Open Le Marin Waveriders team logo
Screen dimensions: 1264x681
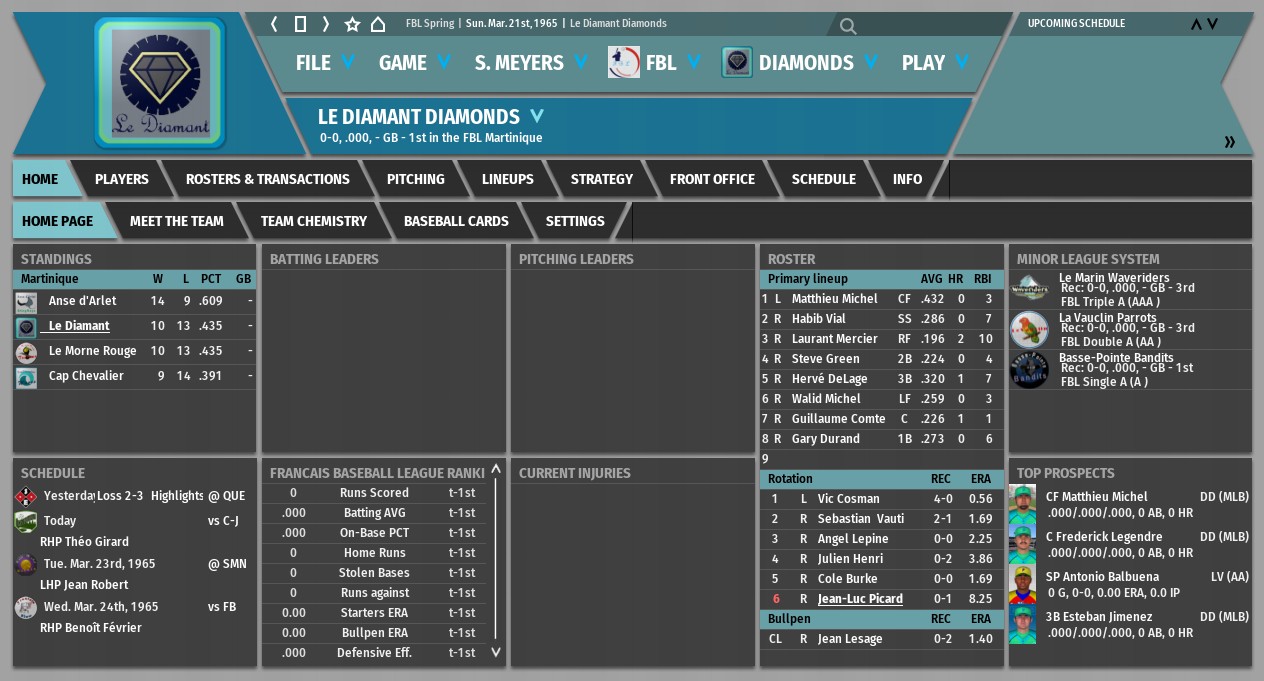tap(1029, 289)
